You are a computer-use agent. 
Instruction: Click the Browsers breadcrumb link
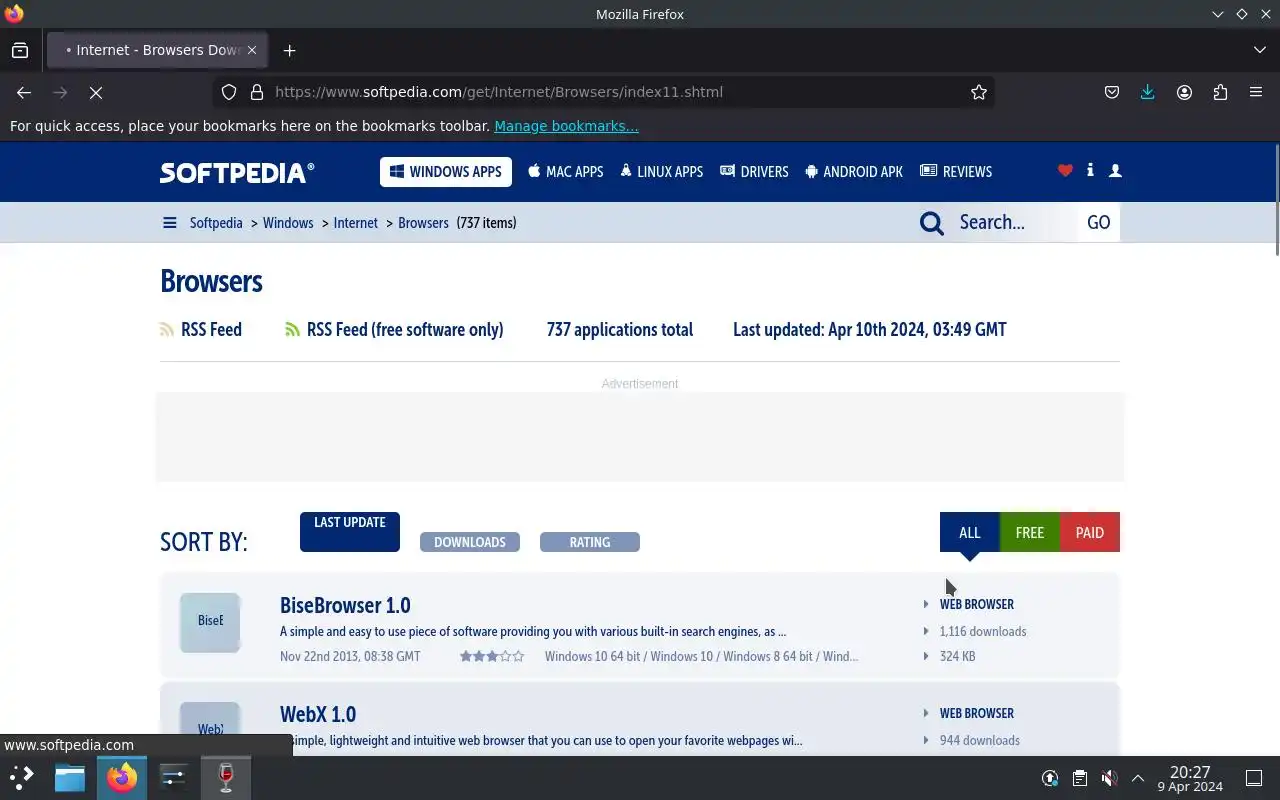(423, 223)
